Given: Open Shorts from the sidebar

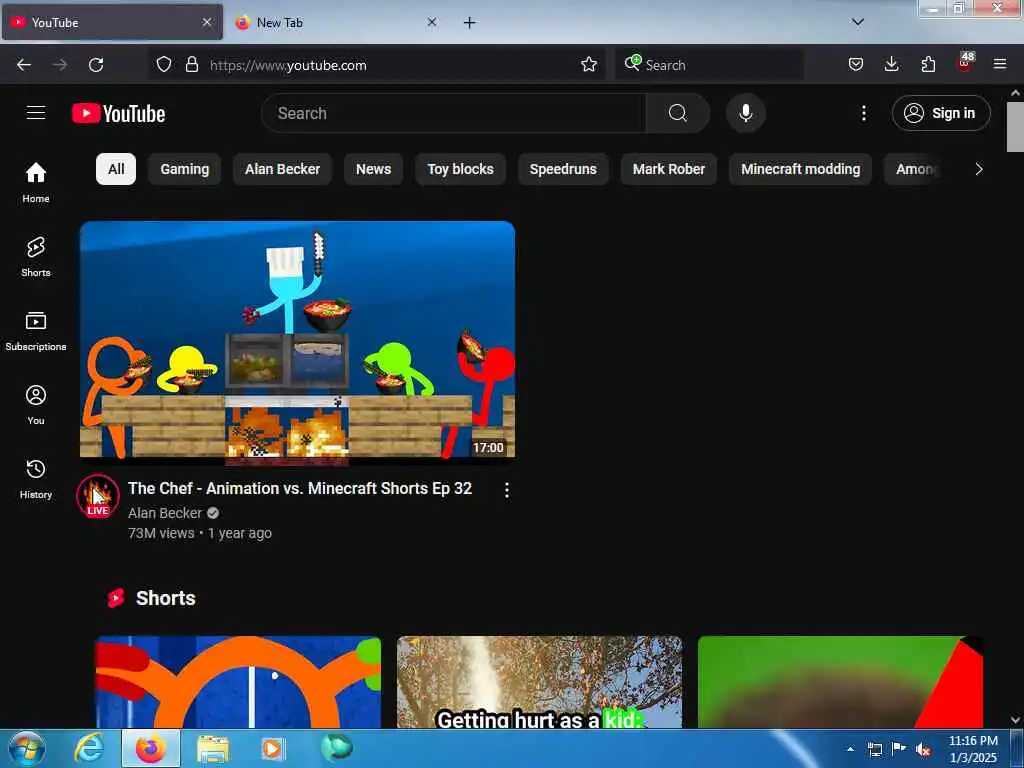Looking at the screenshot, I should [36, 257].
